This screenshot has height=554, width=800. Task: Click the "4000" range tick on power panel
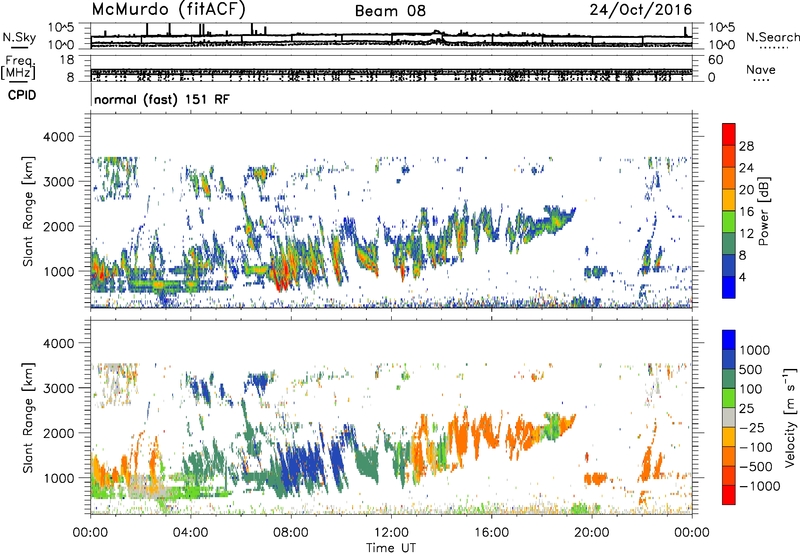59,137
